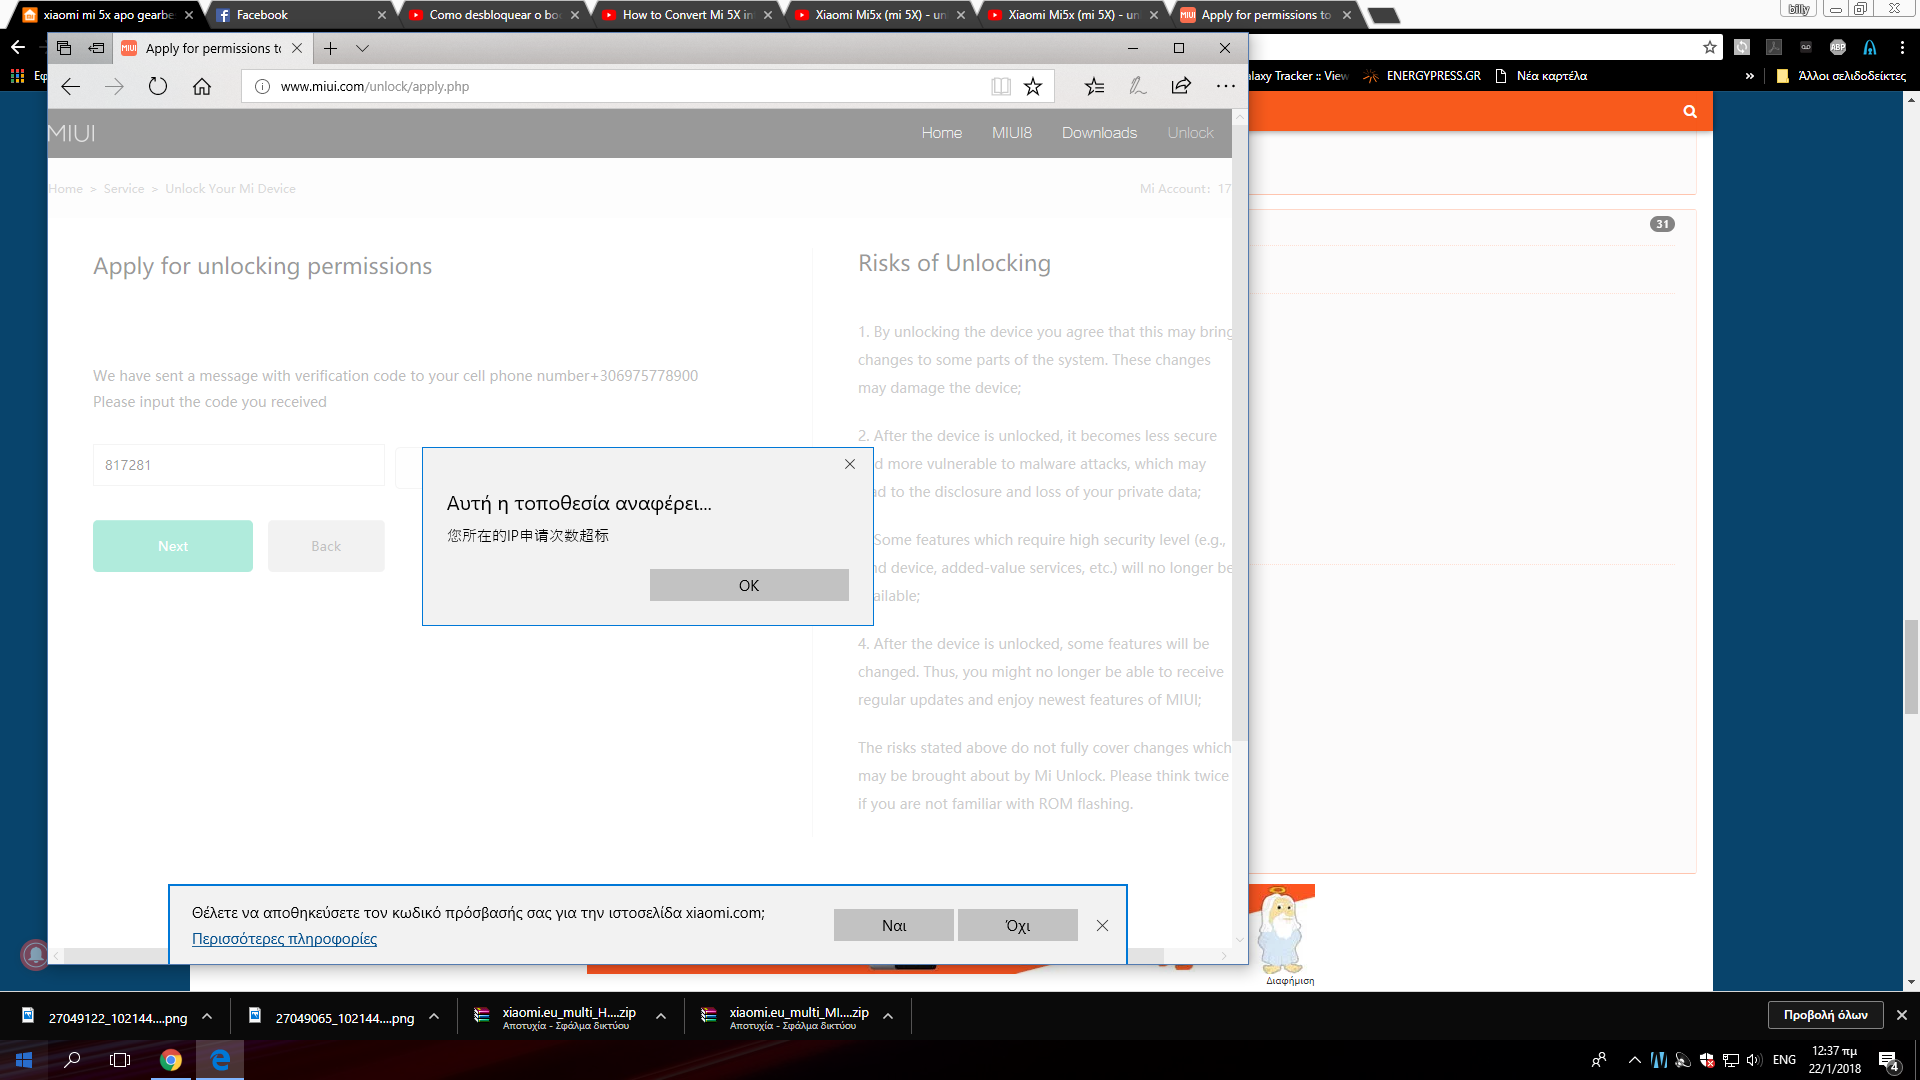Open Windows Task View icon
This screenshot has height=1080, width=1920.
tap(120, 1060)
